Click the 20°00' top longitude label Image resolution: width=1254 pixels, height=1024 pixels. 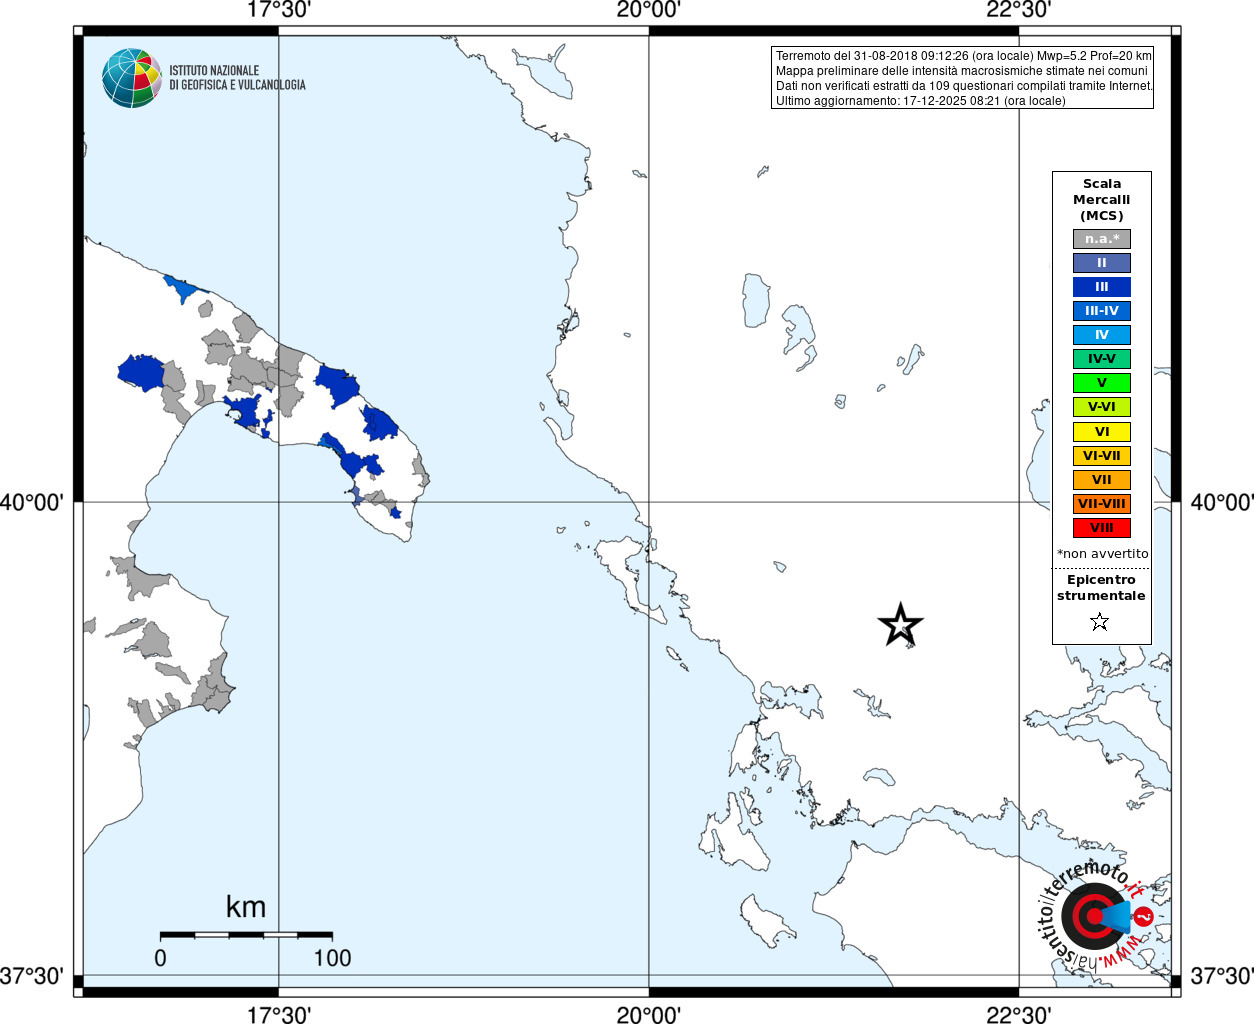point(649,11)
